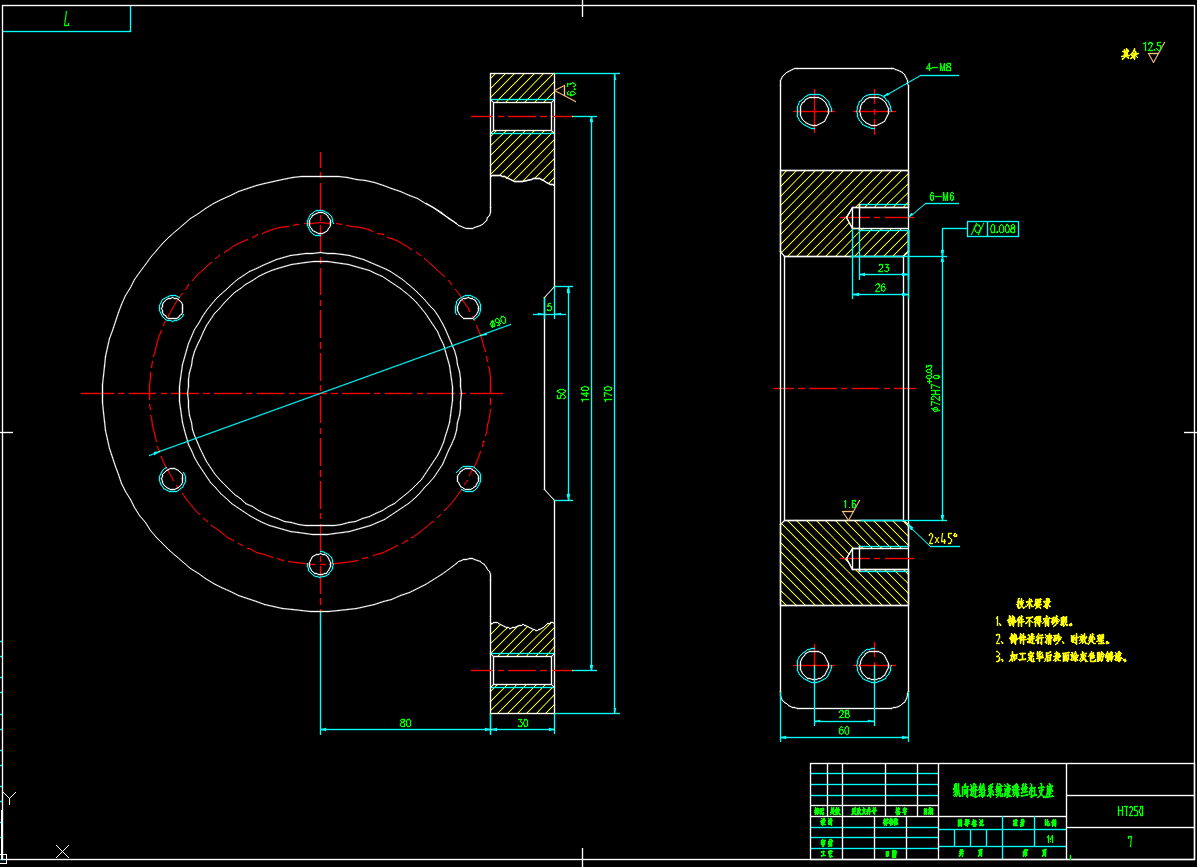The image size is (1197, 867).
Task: Select the green L text in top-left box
Action: pyautogui.click(x=66, y=19)
